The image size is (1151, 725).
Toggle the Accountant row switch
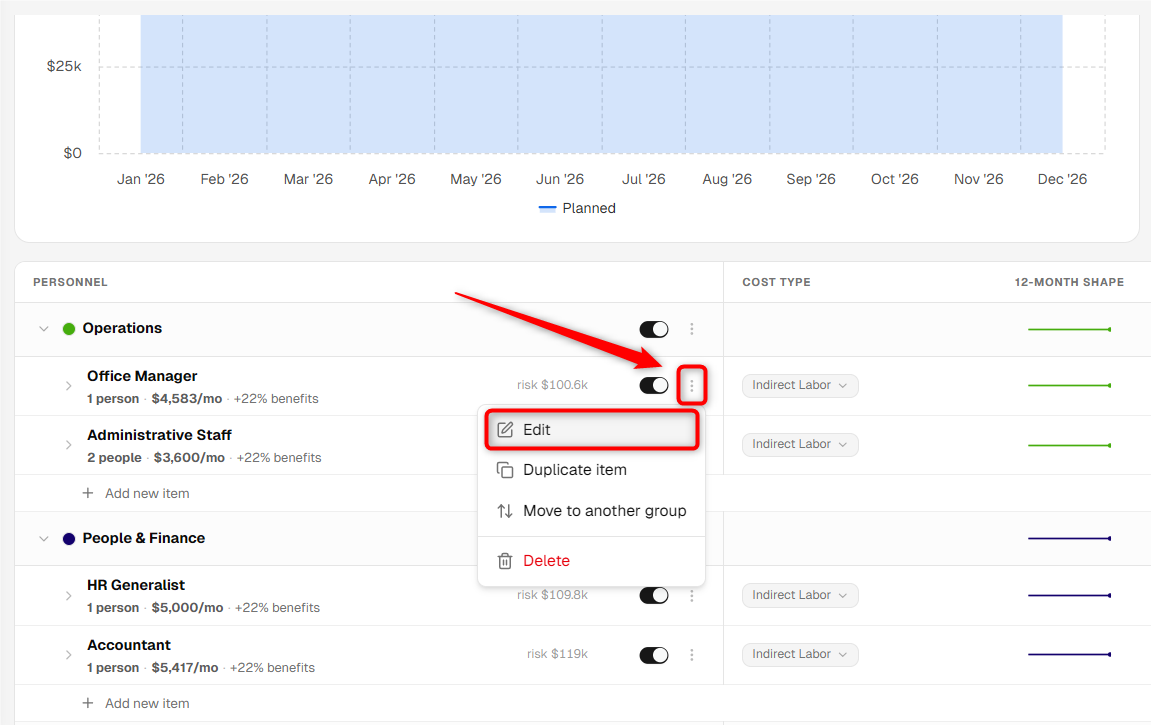tap(654, 655)
